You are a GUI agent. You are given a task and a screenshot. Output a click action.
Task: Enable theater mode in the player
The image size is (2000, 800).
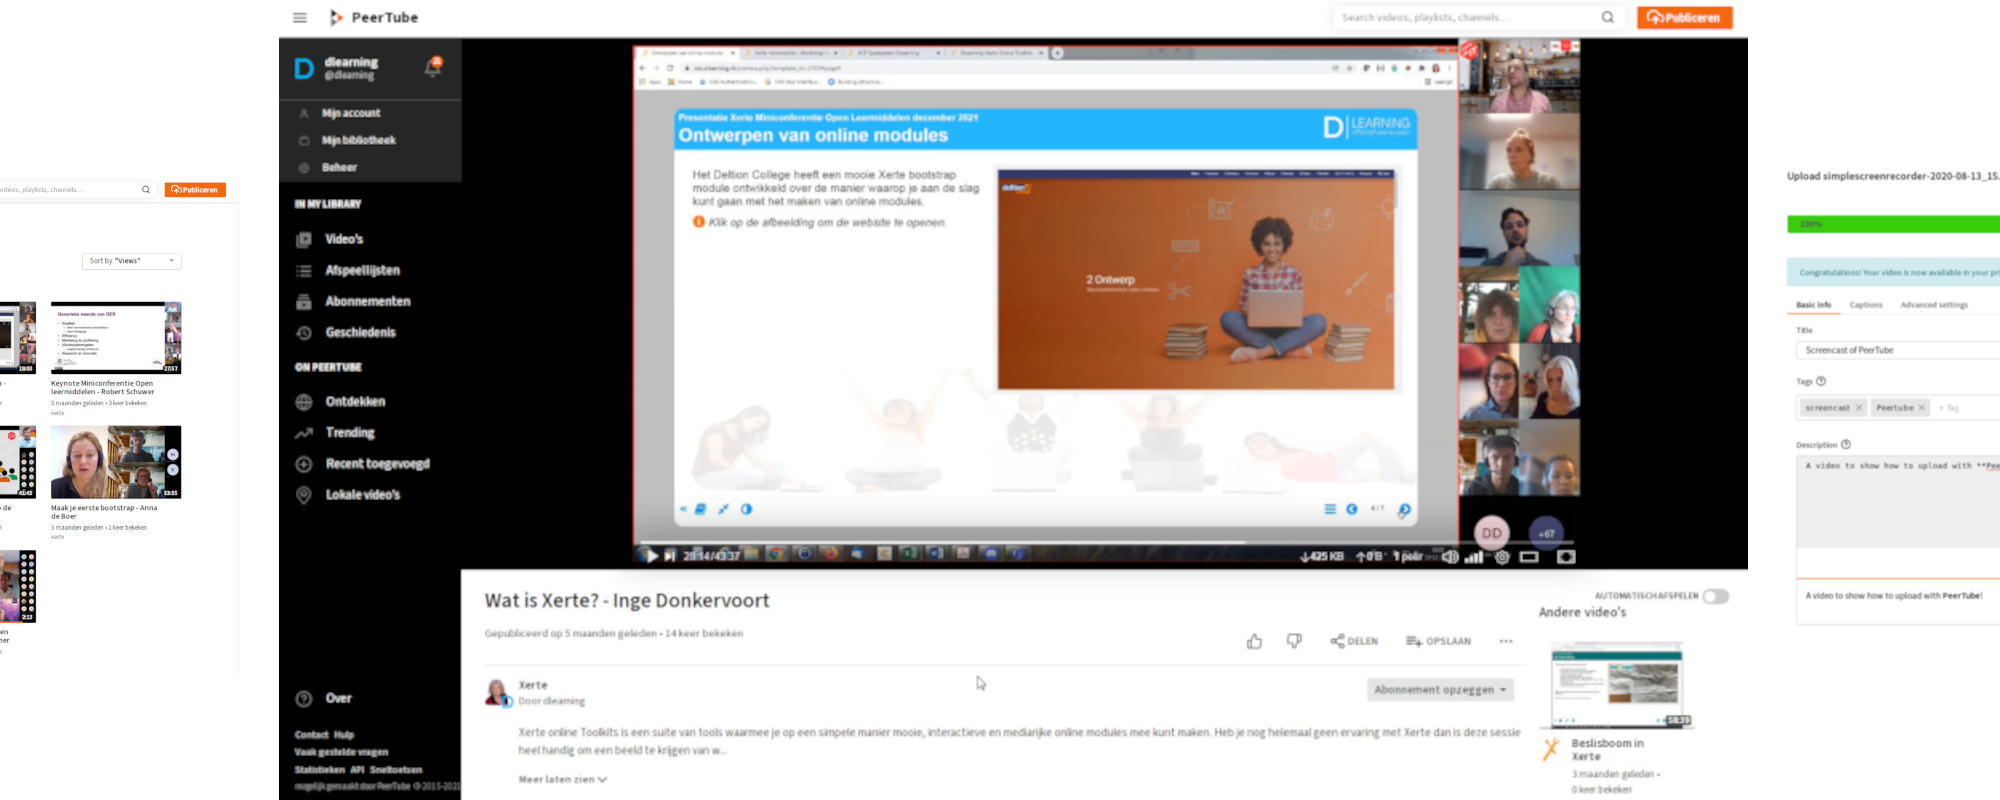click(x=1529, y=557)
